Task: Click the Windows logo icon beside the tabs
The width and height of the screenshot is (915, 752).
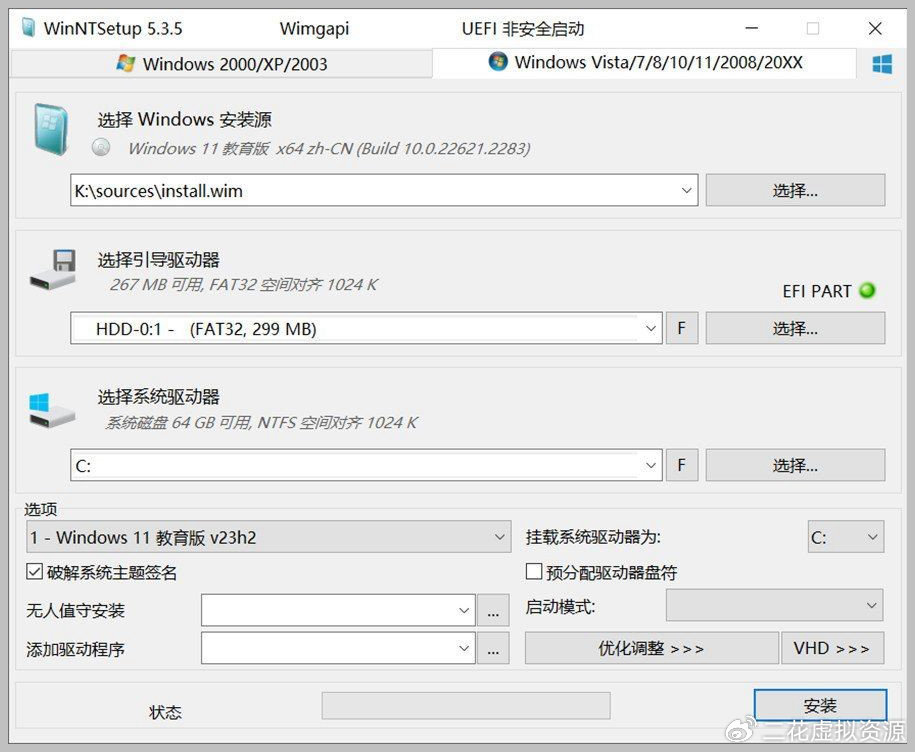Action: coord(882,64)
